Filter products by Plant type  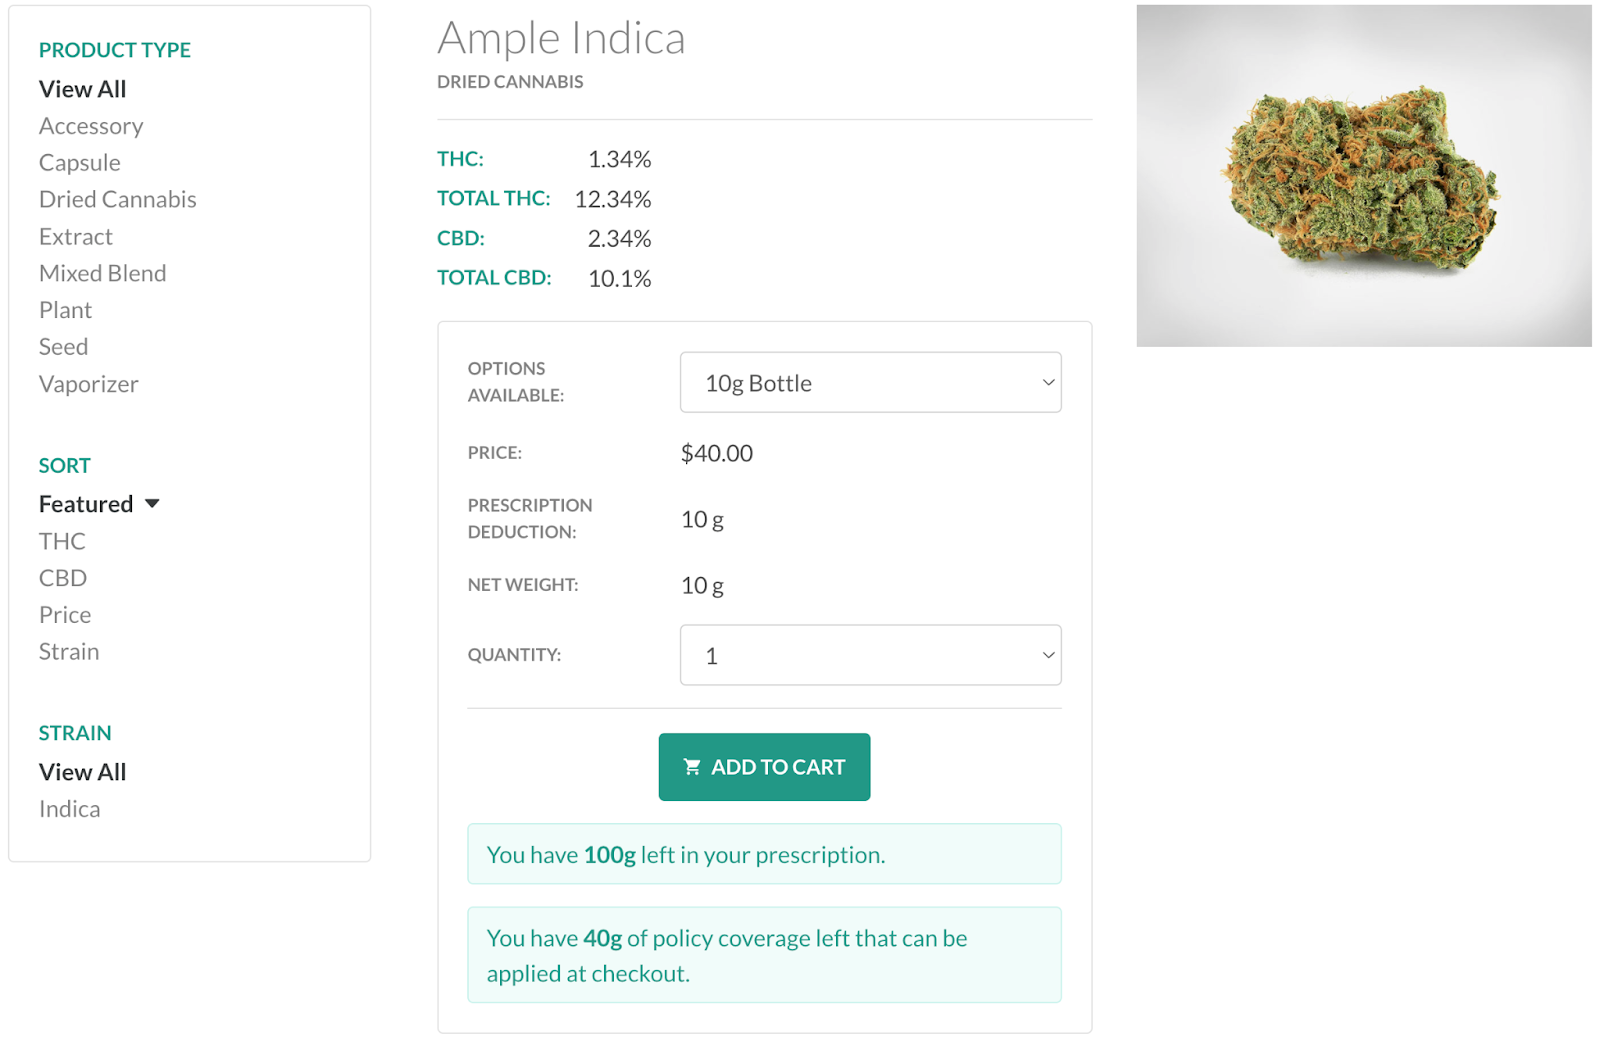[66, 310]
